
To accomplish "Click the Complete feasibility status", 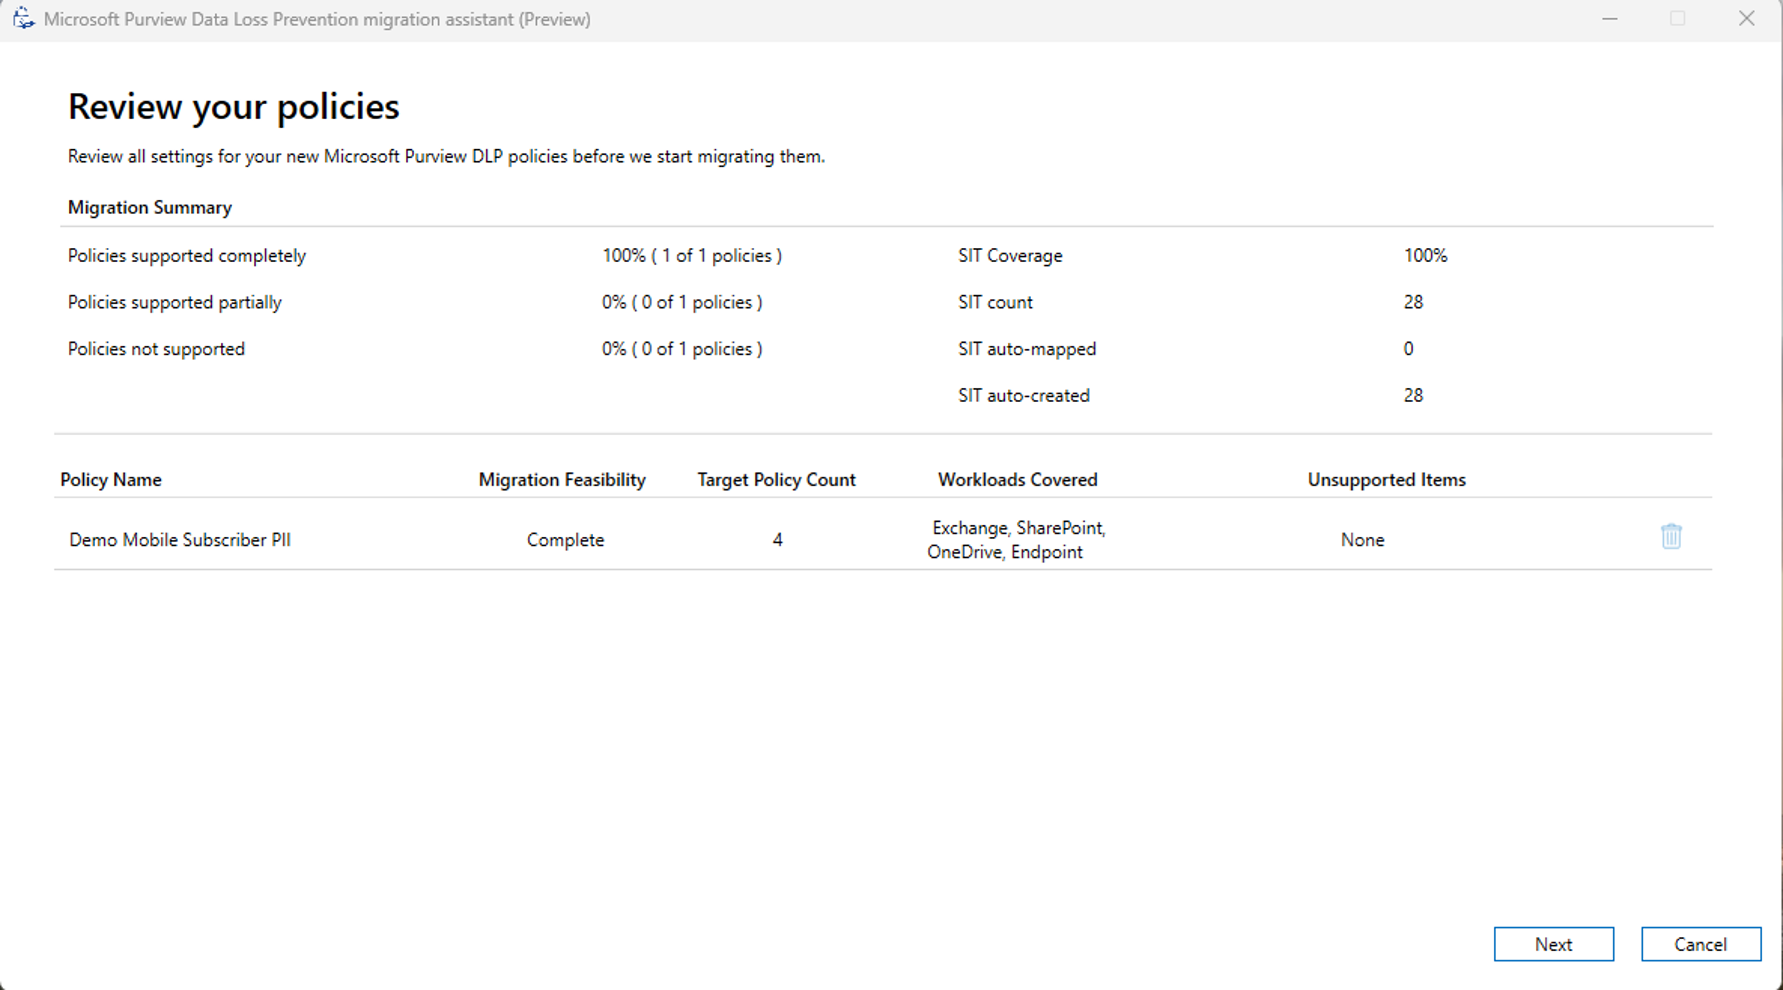I will 565,539.
